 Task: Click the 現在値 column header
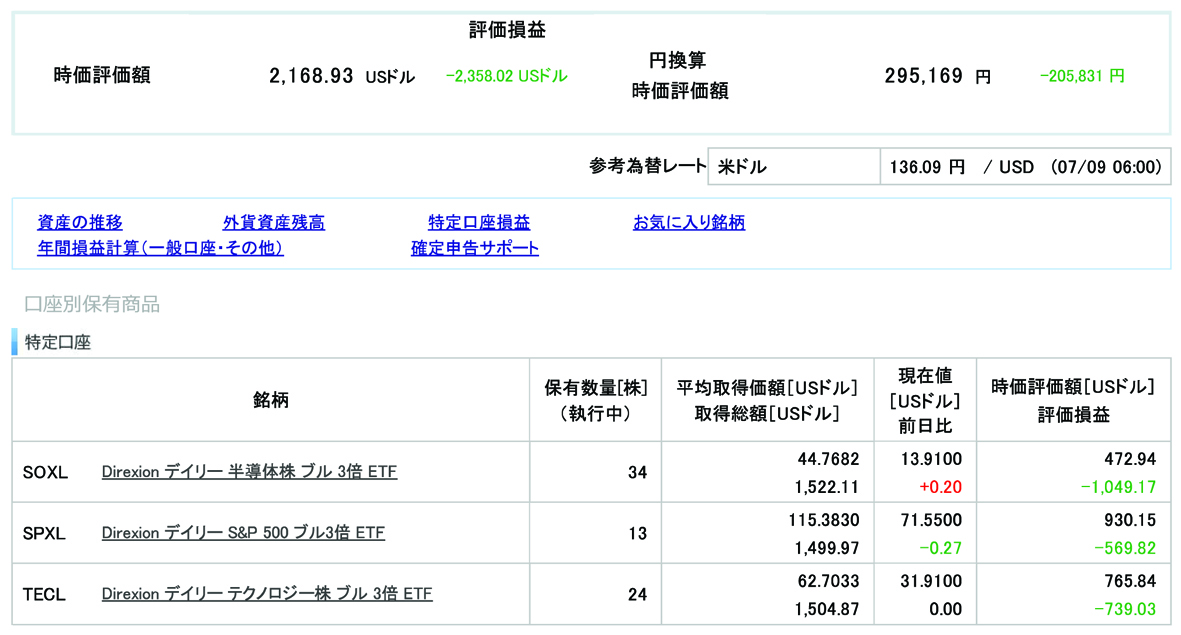pos(925,400)
